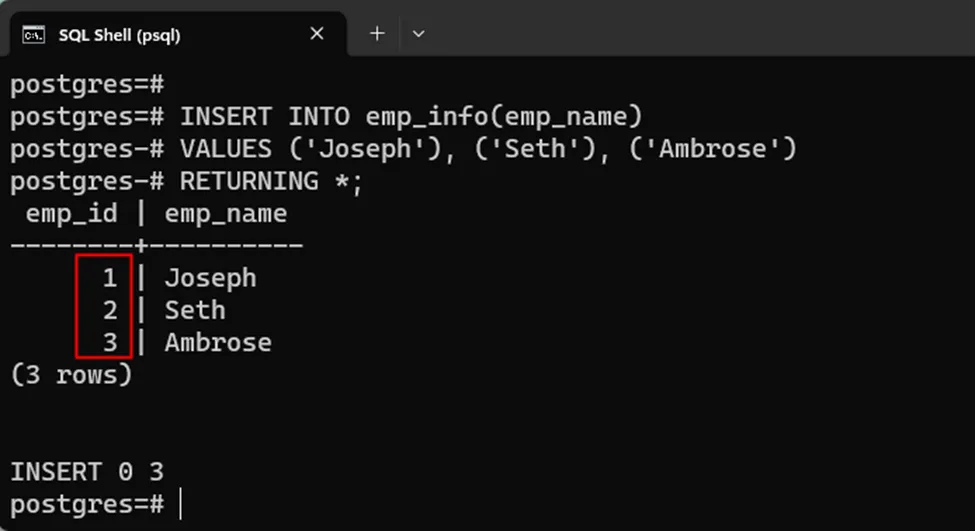
Task: Close the SQL Shell (psql) tab
Action: pyautogui.click(x=317, y=34)
